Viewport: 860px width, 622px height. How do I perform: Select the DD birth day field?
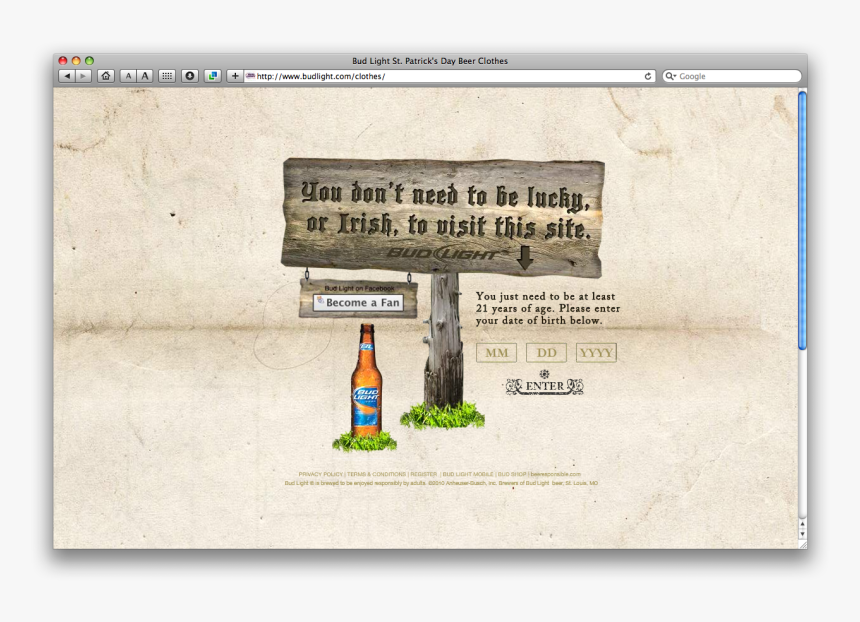point(546,353)
